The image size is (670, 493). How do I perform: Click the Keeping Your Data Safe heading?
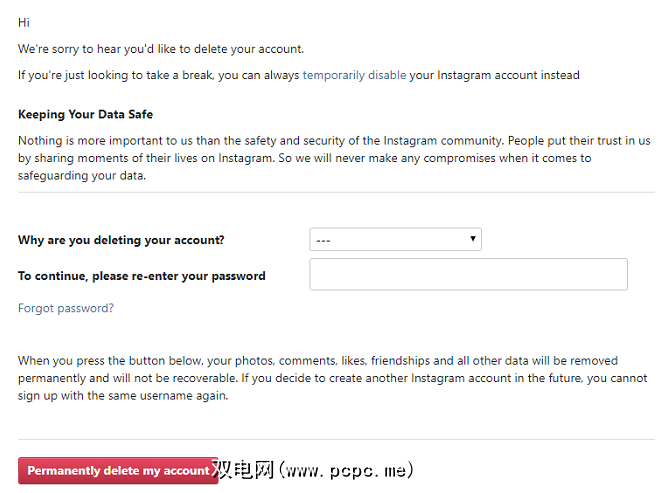tap(85, 115)
